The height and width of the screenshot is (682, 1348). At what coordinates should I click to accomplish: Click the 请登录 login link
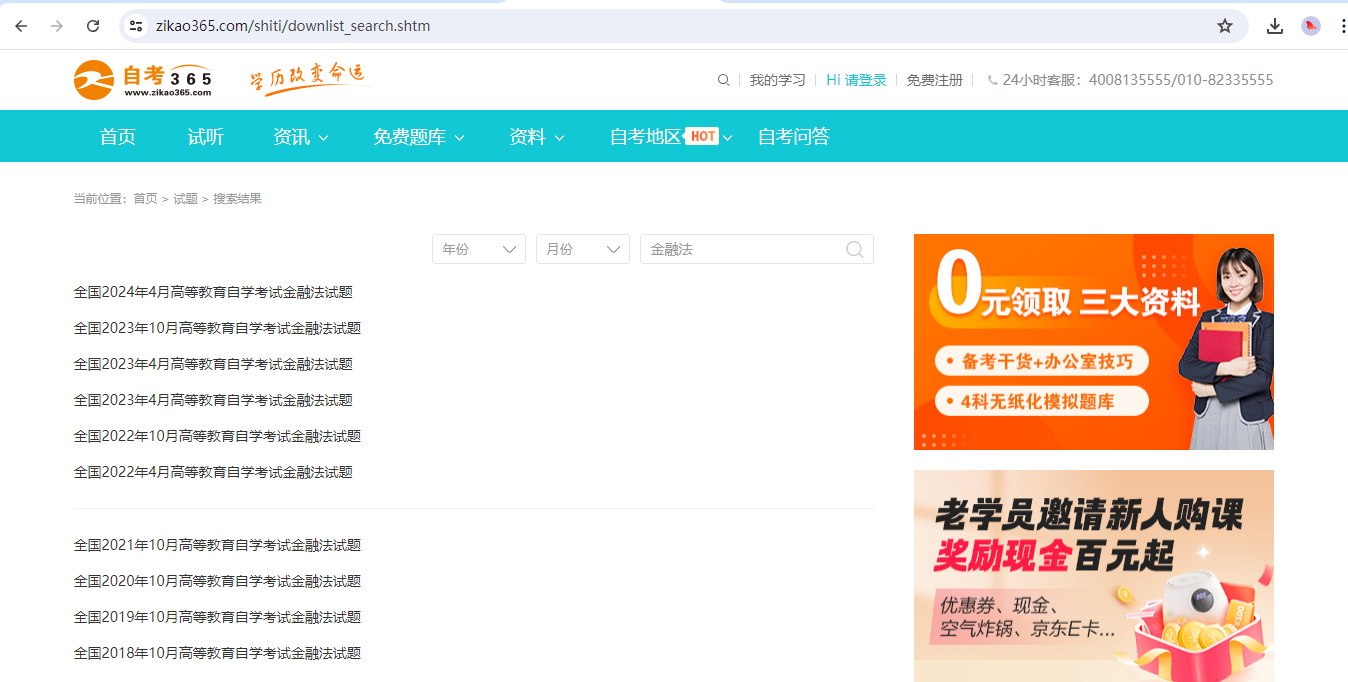point(865,80)
